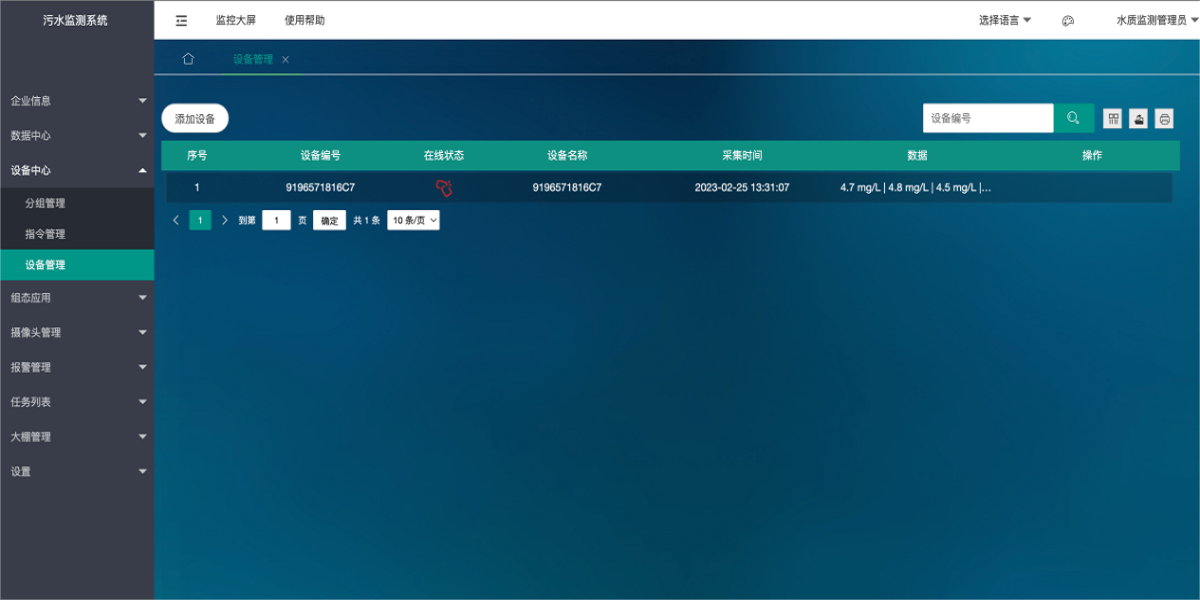This screenshot has width=1200, height=600.
Task: Focus the 设备编号 search input field
Action: click(987, 118)
